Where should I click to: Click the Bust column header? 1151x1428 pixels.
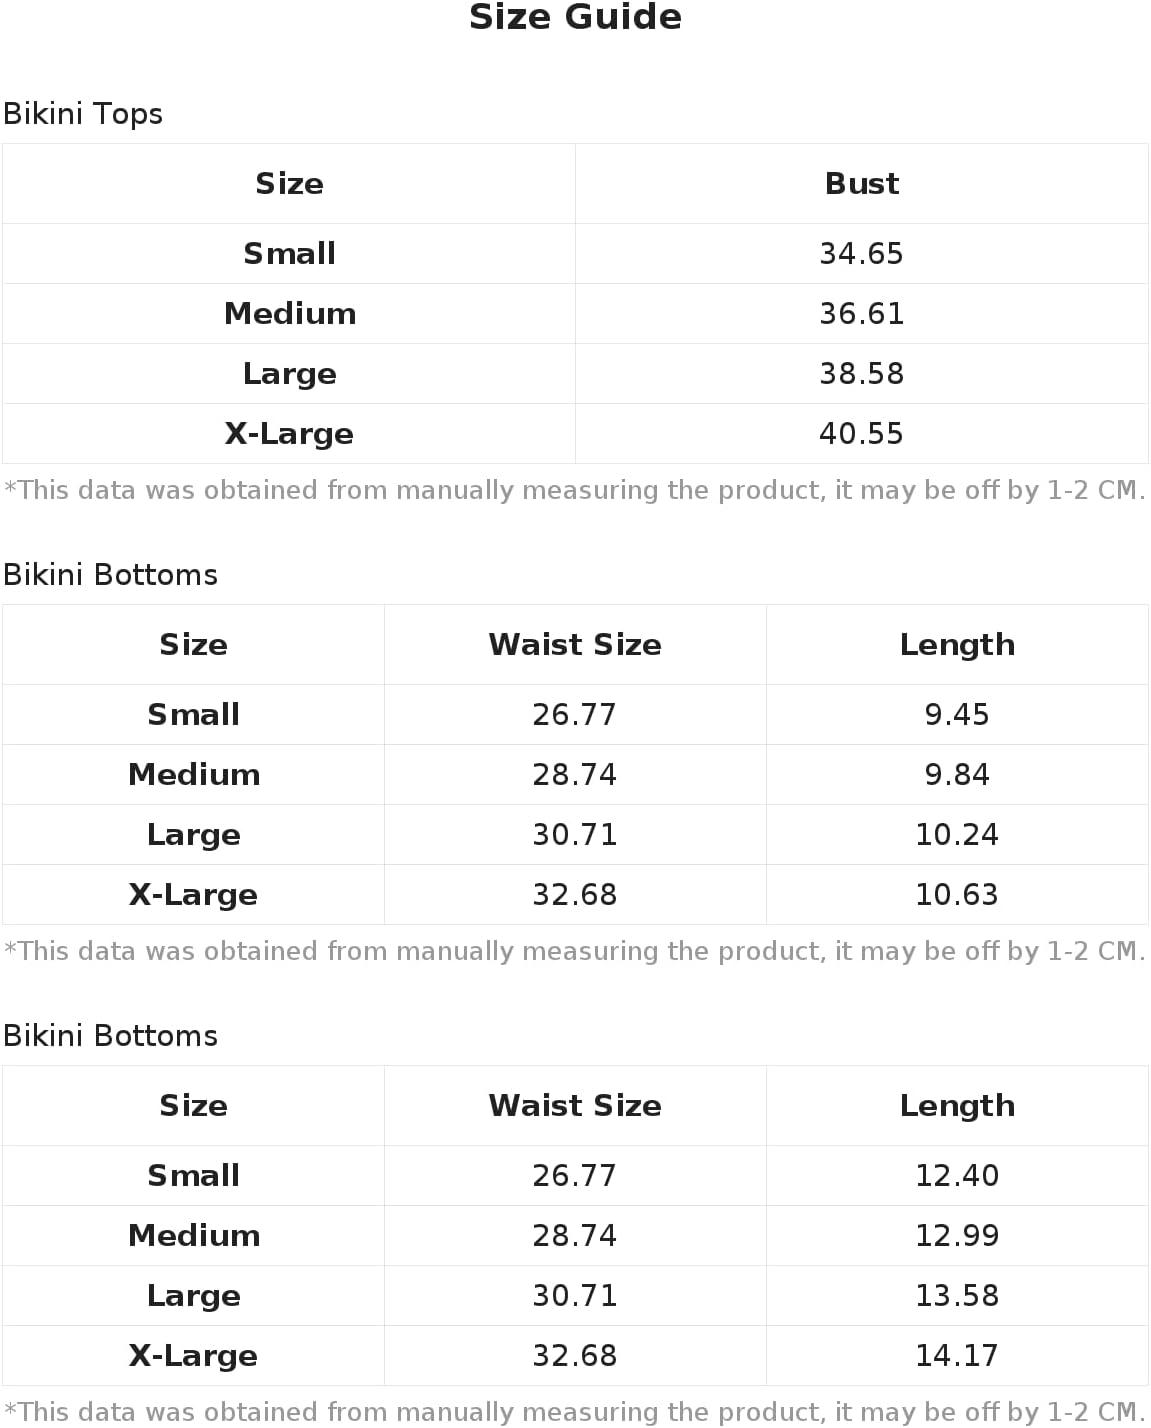(861, 184)
